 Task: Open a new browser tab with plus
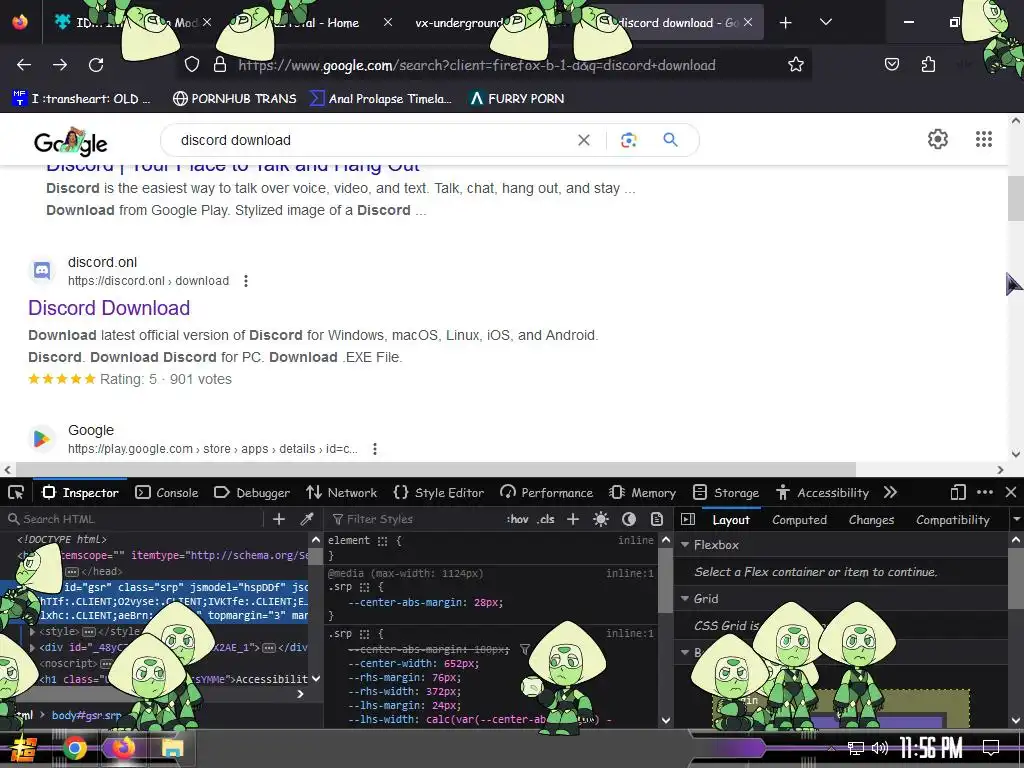pos(786,23)
